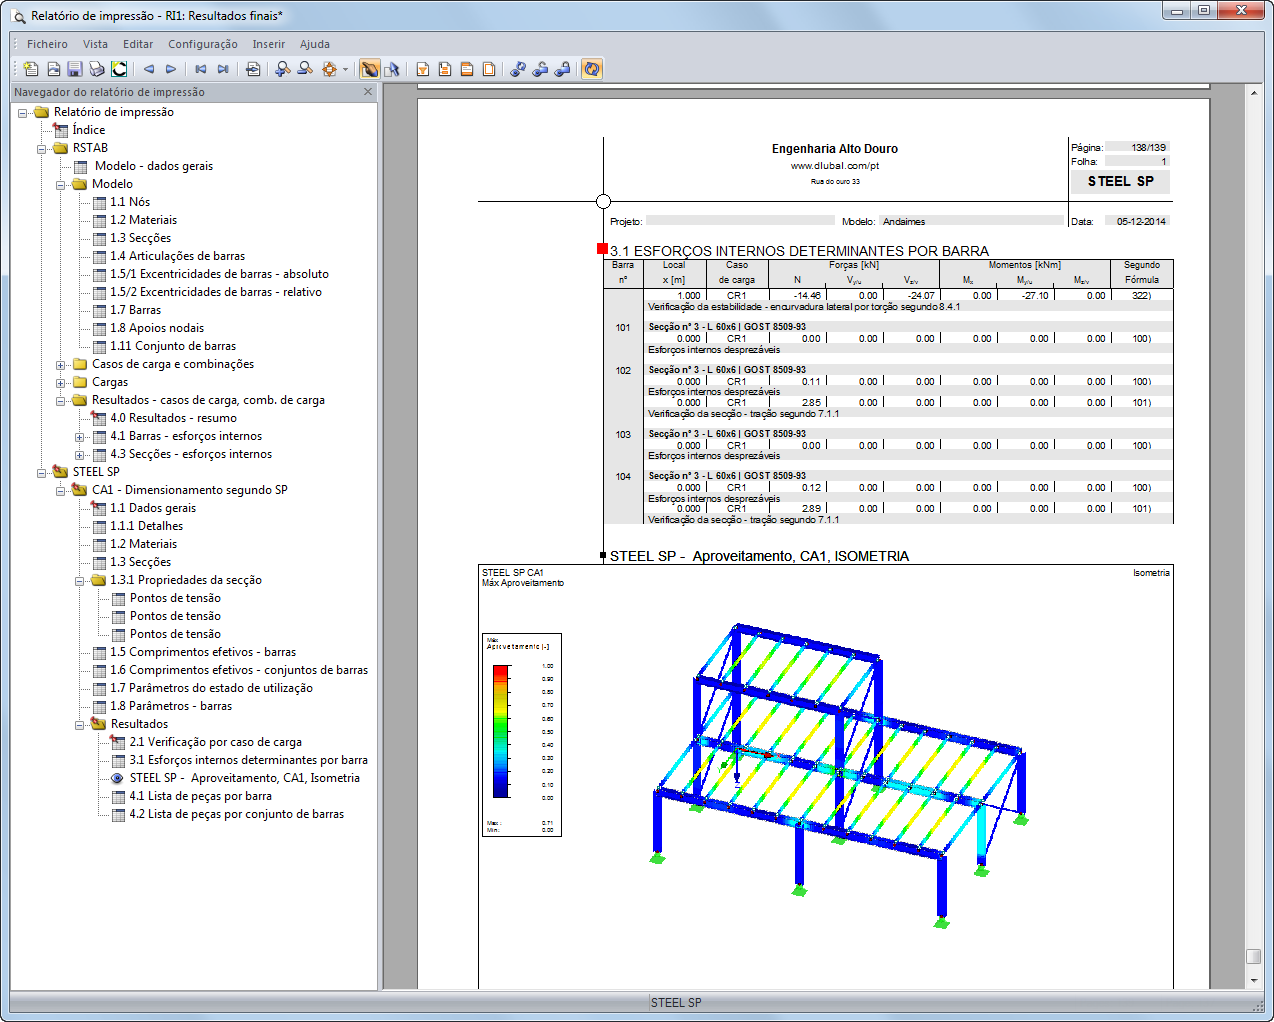Refresh the report with the circular arrows icon
The height and width of the screenshot is (1022, 1274).
click(x=592, y=69)
